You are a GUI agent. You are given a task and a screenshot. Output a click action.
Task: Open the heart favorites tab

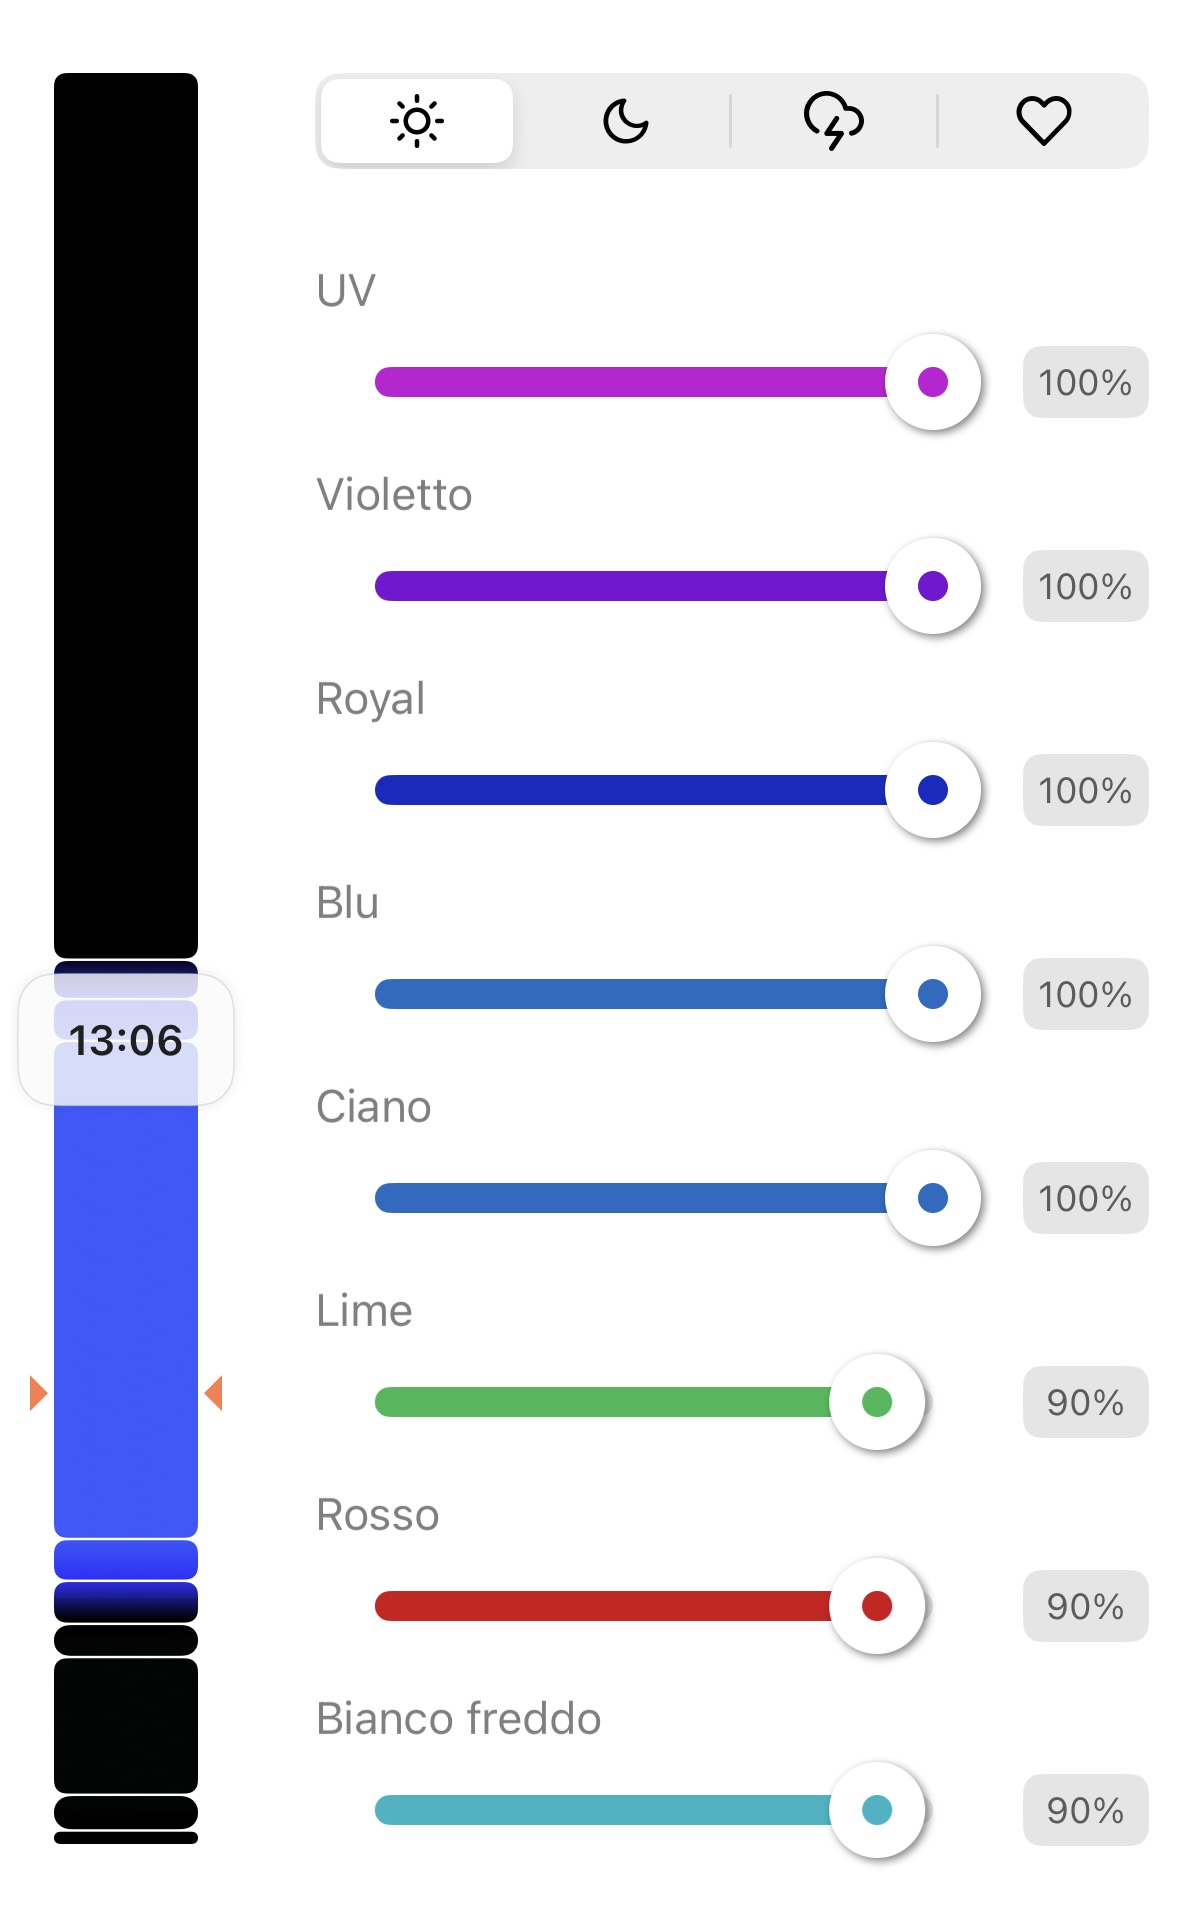(x=1043, y=121)
